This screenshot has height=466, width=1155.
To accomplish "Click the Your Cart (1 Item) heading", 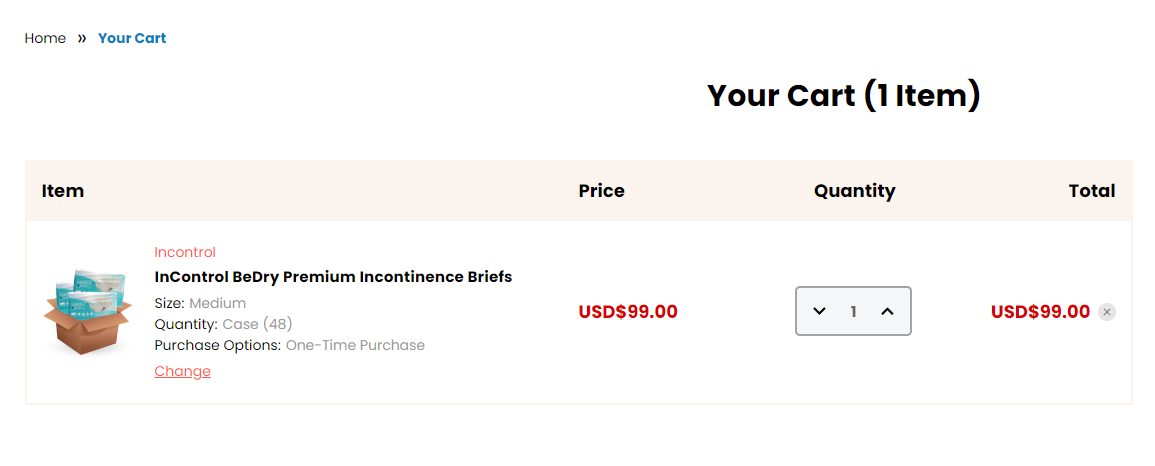I will [843, 96].
